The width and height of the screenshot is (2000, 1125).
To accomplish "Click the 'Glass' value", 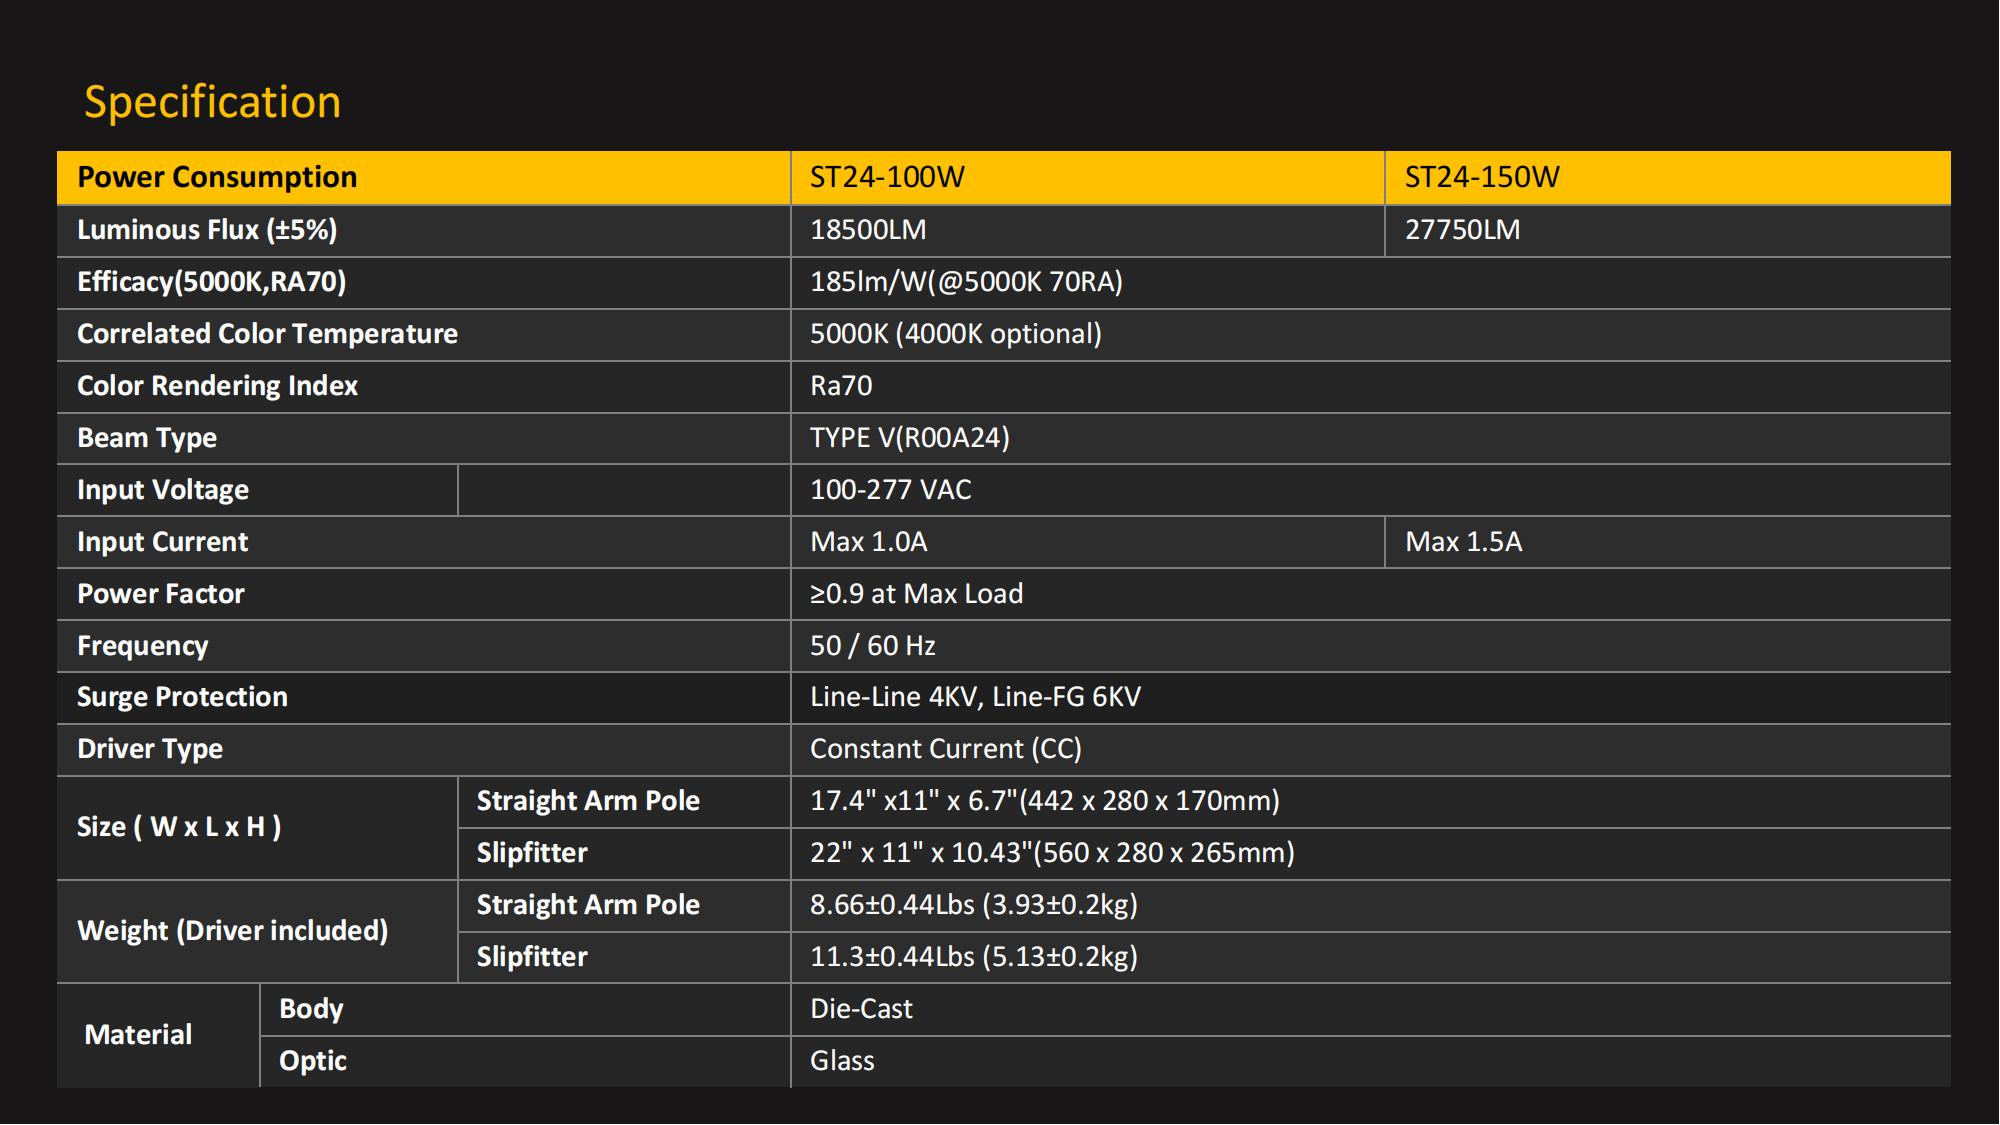I will [x=842, y=1061].
